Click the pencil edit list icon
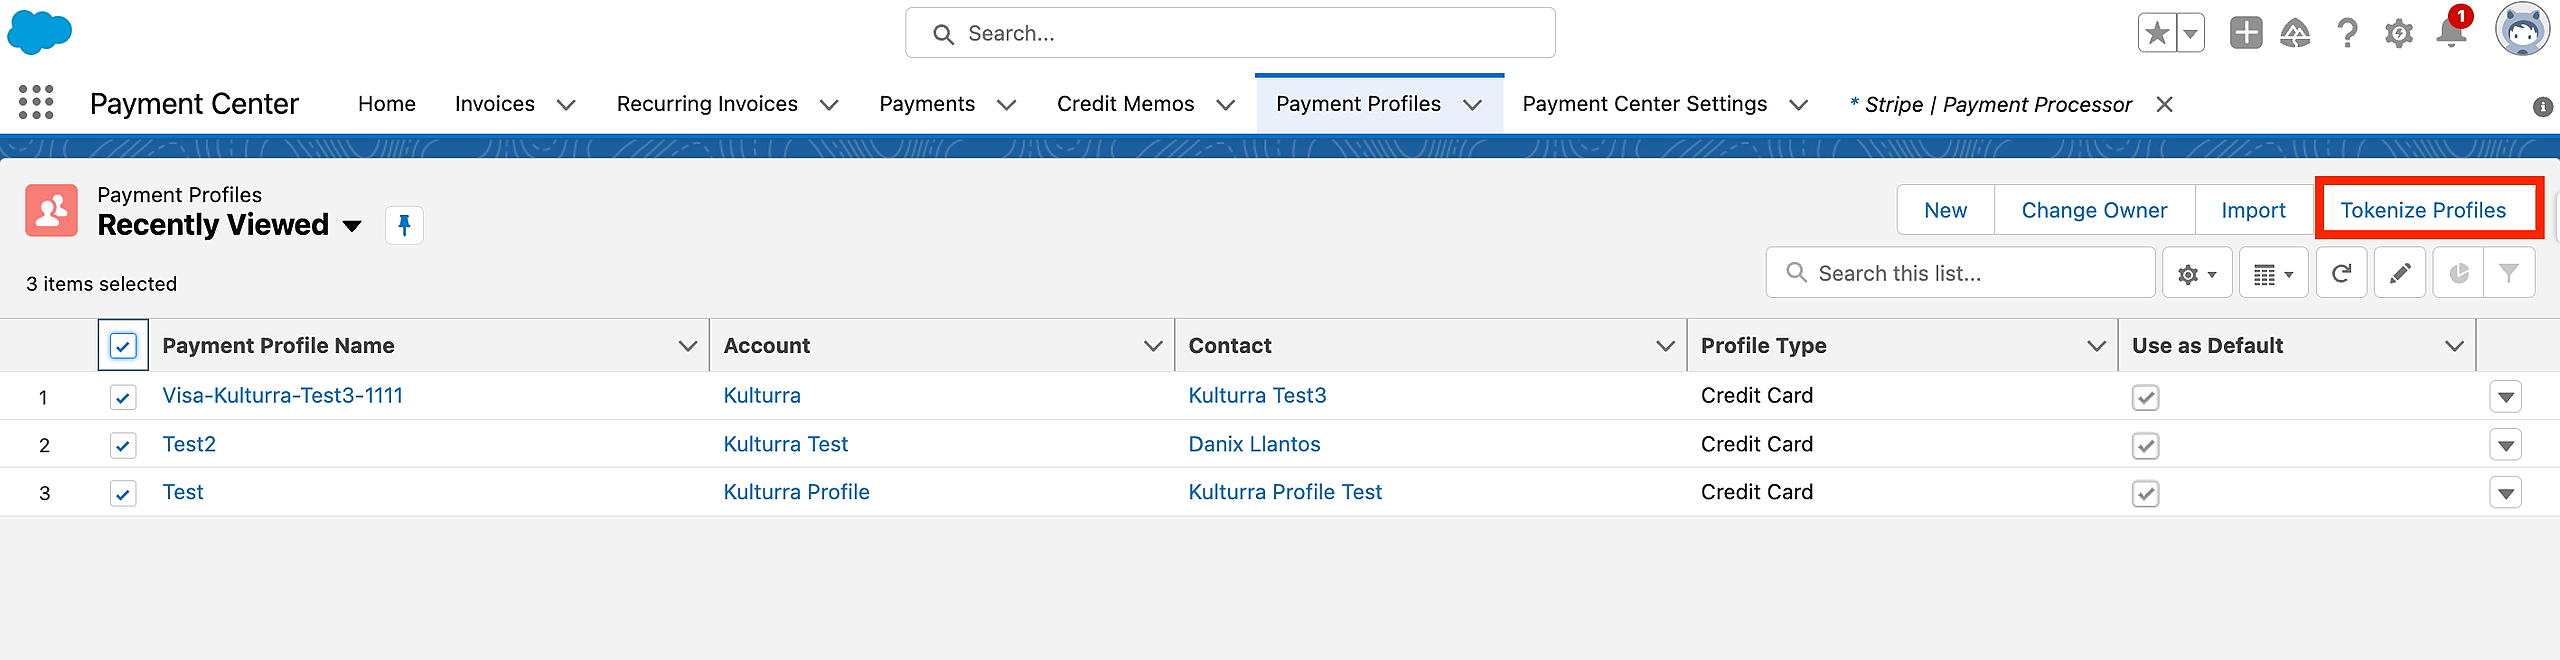Image resolution: width=2560 pixels, height=660 pixels. 2400,273
